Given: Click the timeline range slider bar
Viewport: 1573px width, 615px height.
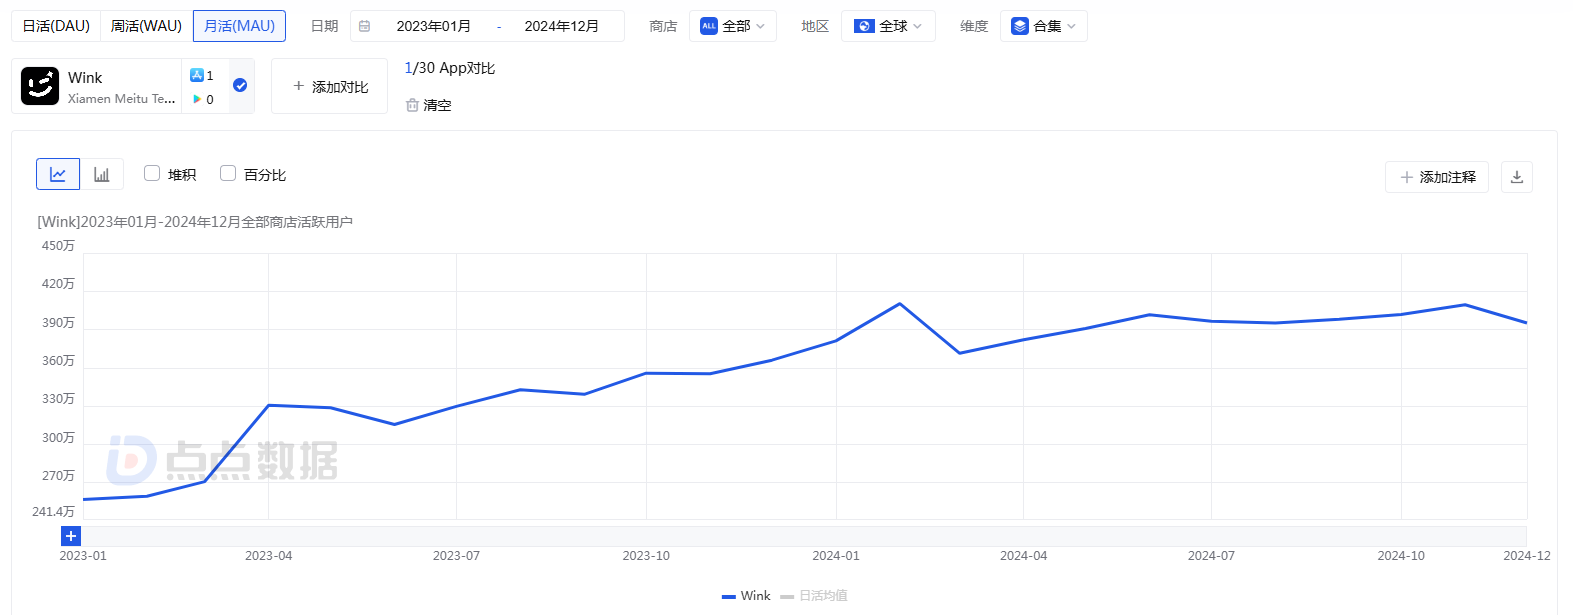Looking at the screenshot, I should point(800,536).
